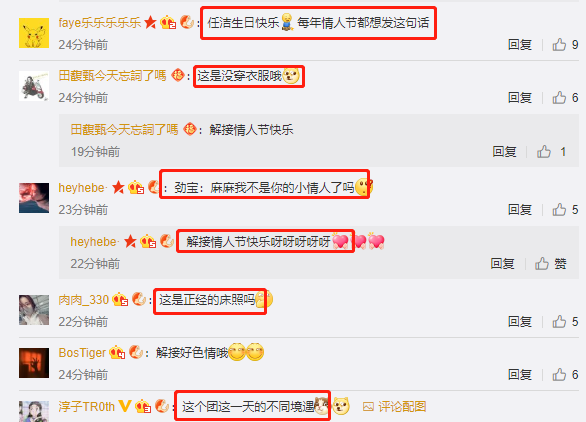Screen dimensions: 586x422
Task: Reply to faye乐乐乐乐乐's comment
Action: coord(520,44)
